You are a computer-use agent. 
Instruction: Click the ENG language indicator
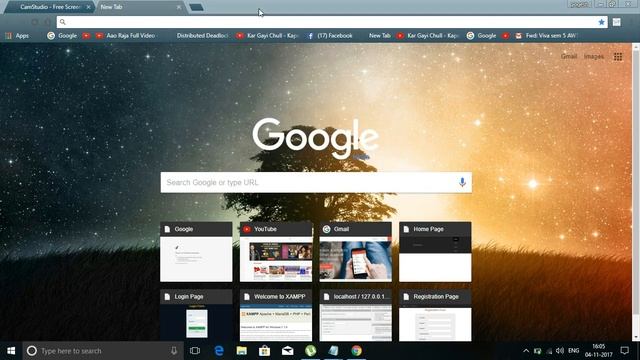[x=573, y=351]
